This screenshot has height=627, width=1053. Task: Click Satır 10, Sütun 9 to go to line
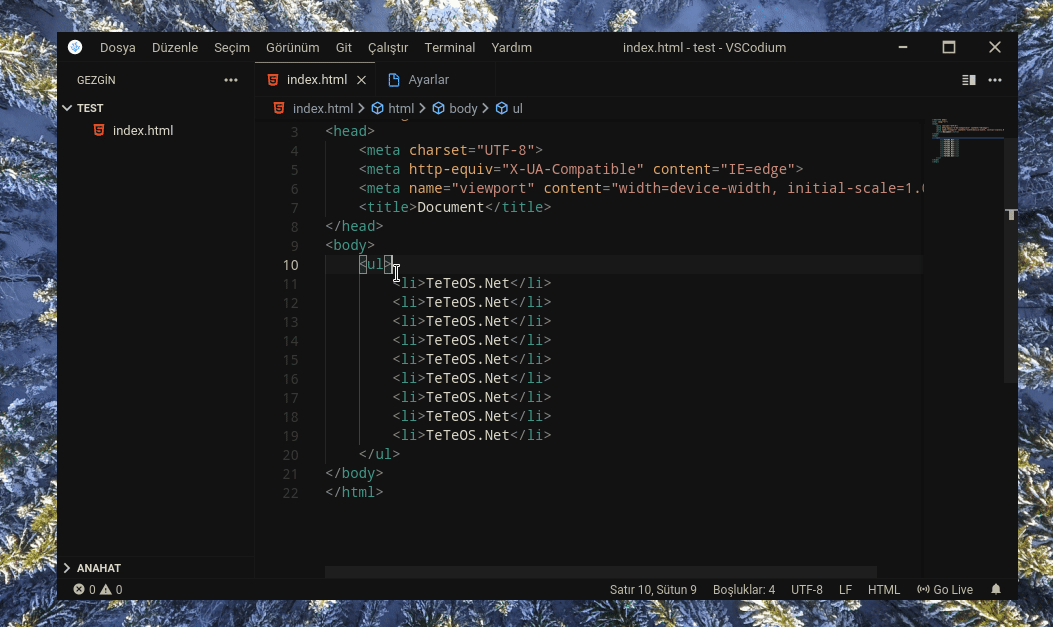652,589
